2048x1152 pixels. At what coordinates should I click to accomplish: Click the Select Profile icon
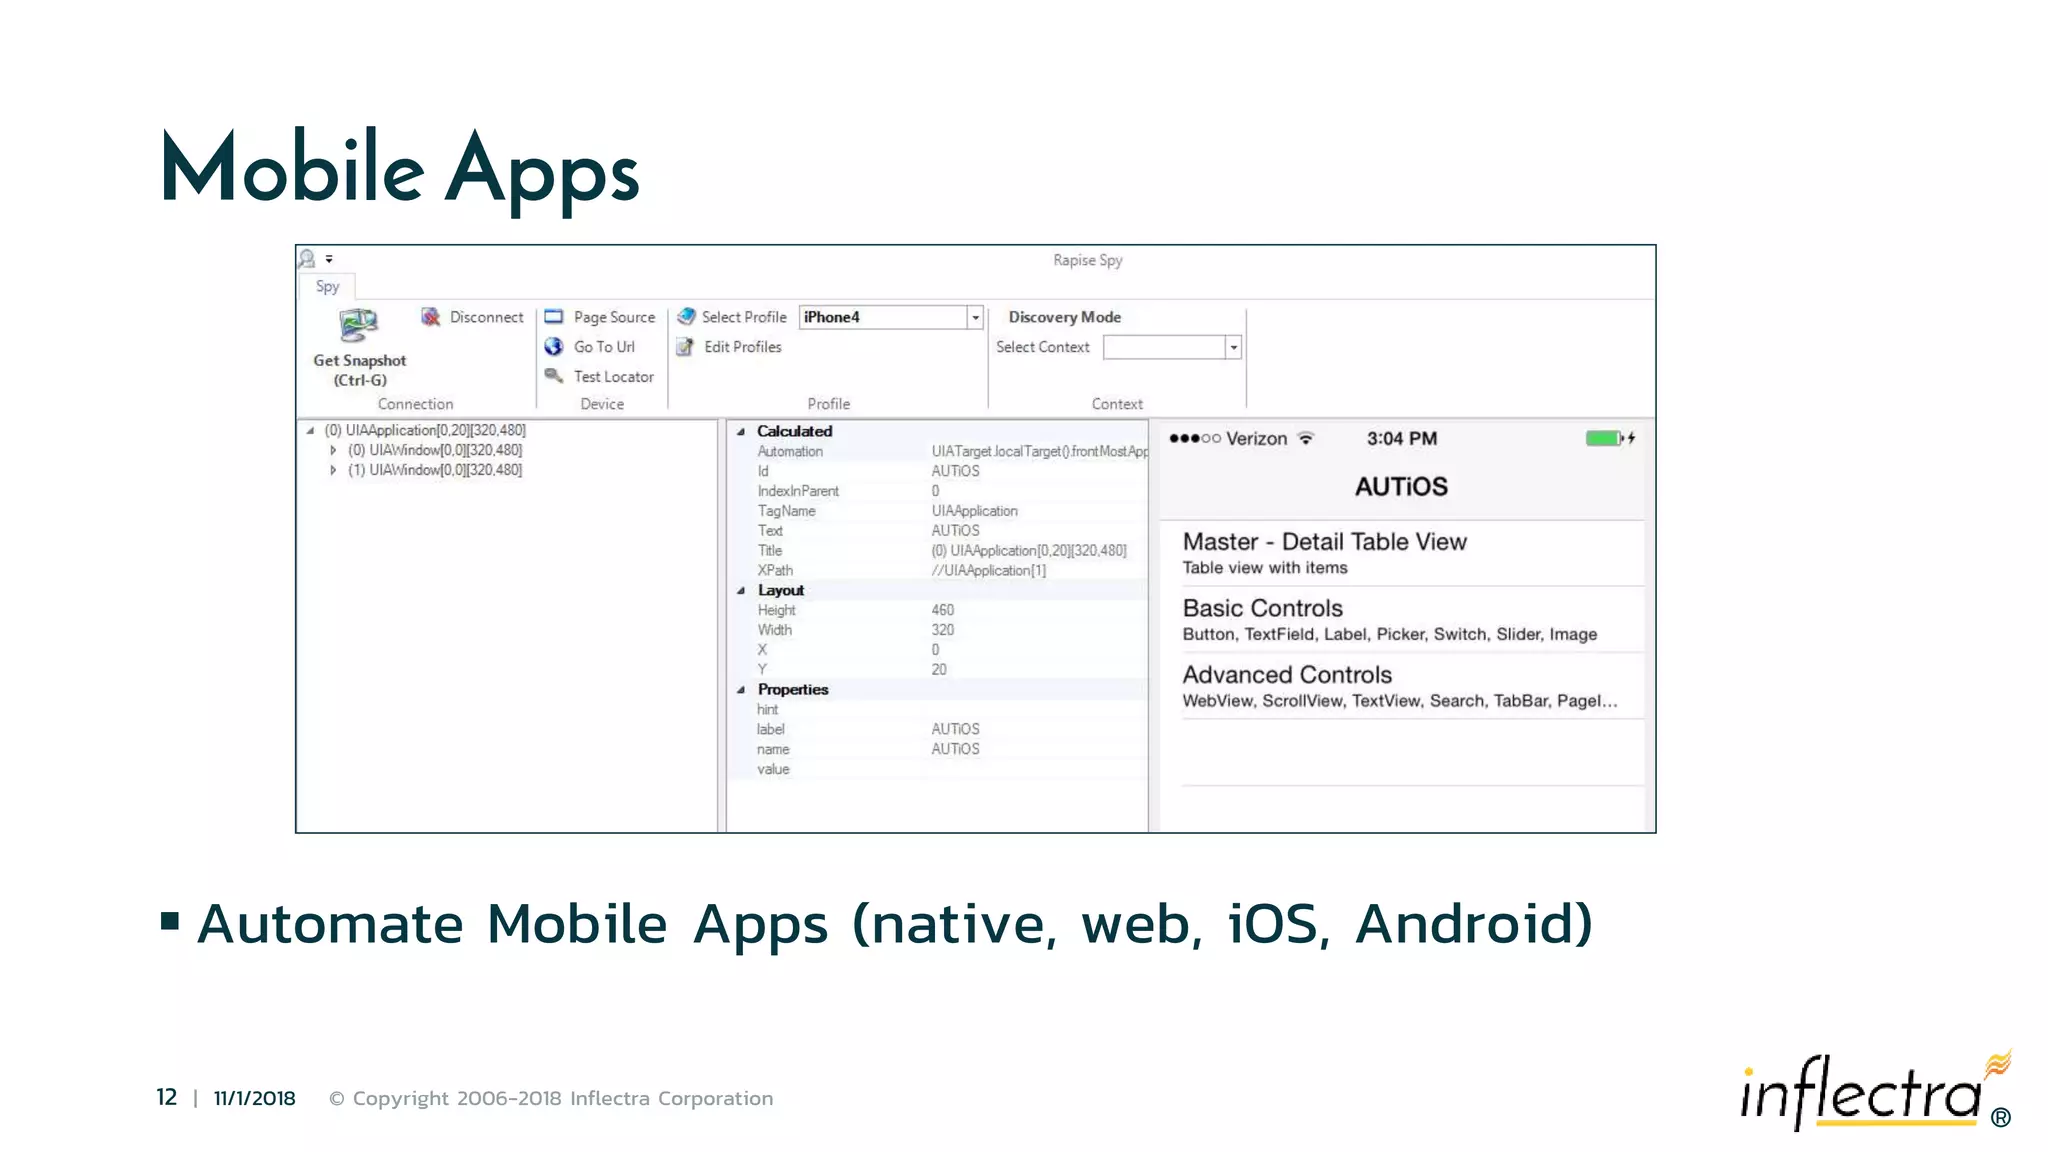686,317
